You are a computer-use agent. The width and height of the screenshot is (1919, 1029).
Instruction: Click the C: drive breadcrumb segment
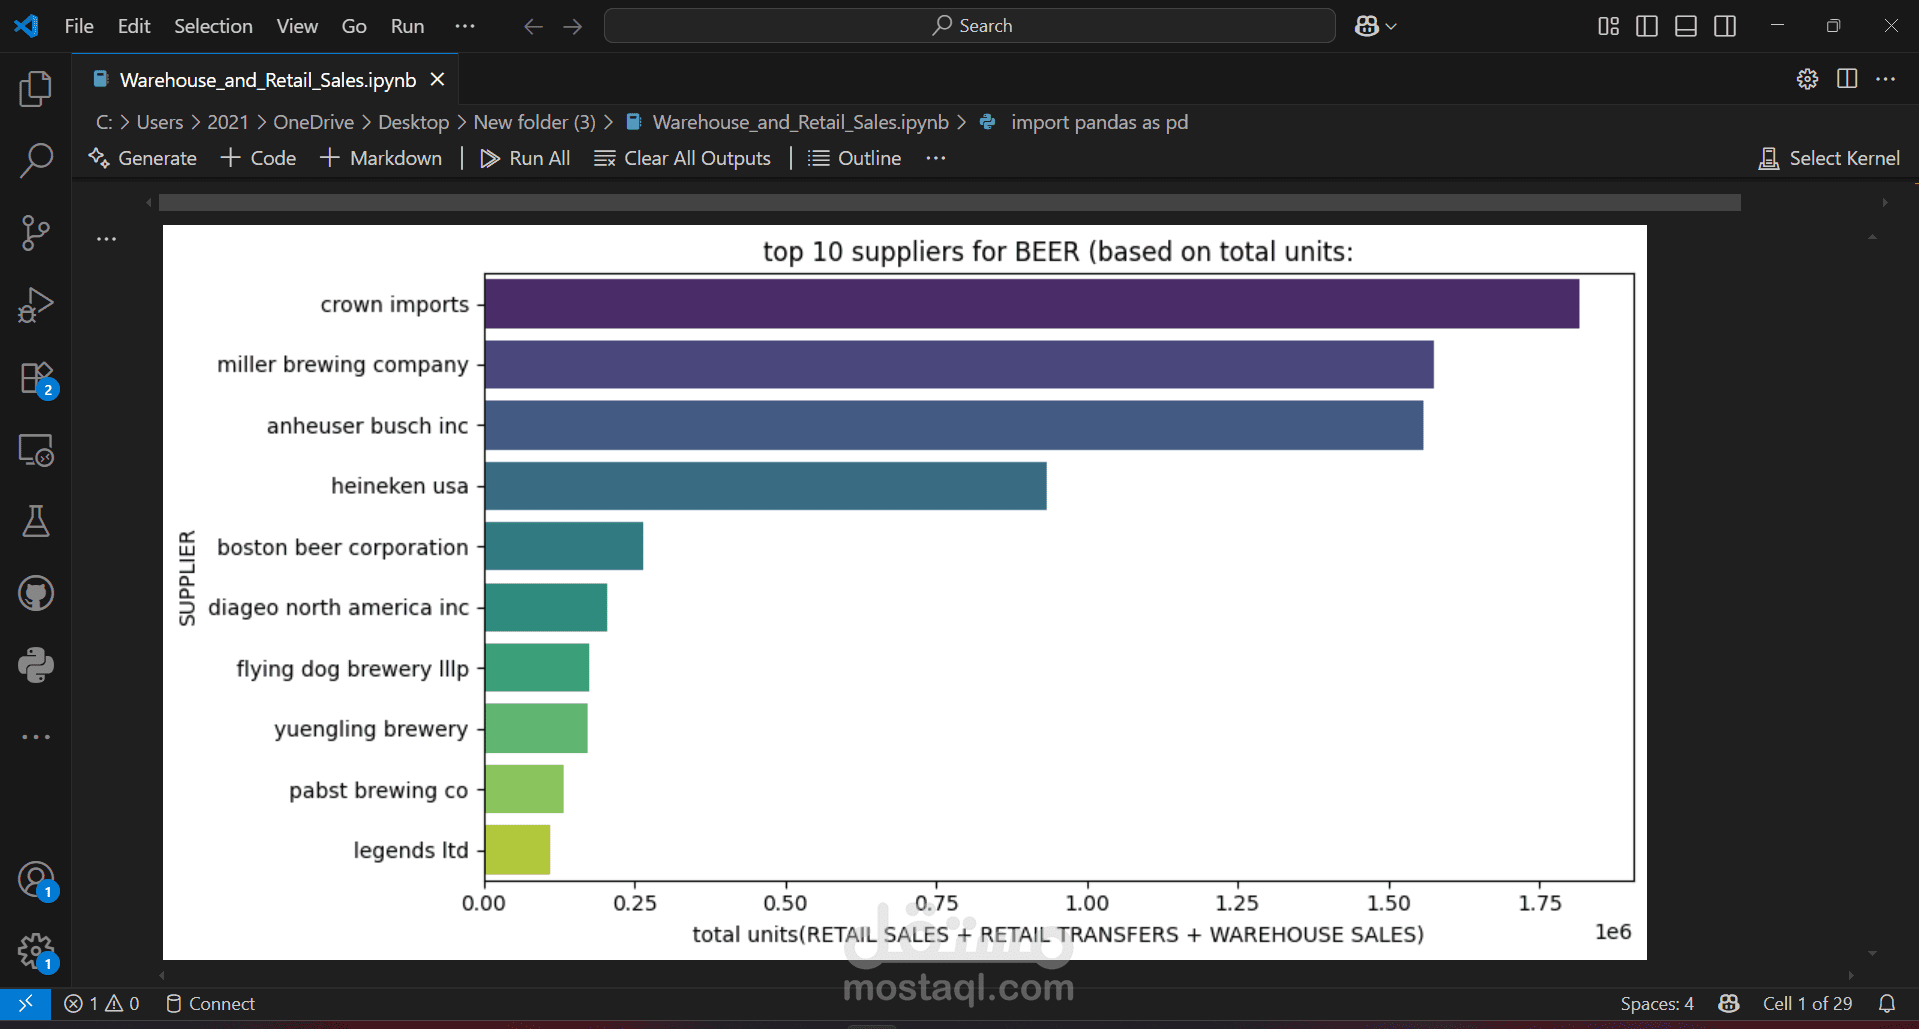pos(104,122)
